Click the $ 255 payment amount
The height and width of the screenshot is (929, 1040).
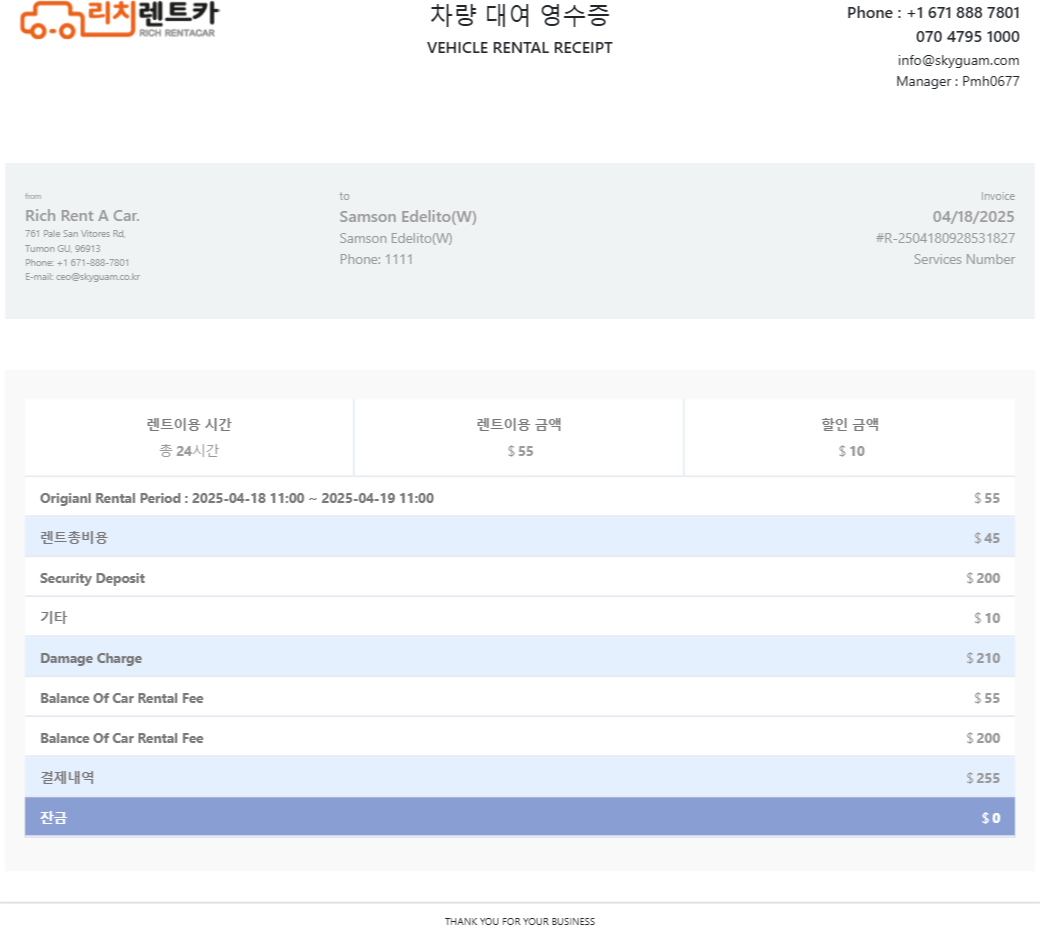click(982, 778)
